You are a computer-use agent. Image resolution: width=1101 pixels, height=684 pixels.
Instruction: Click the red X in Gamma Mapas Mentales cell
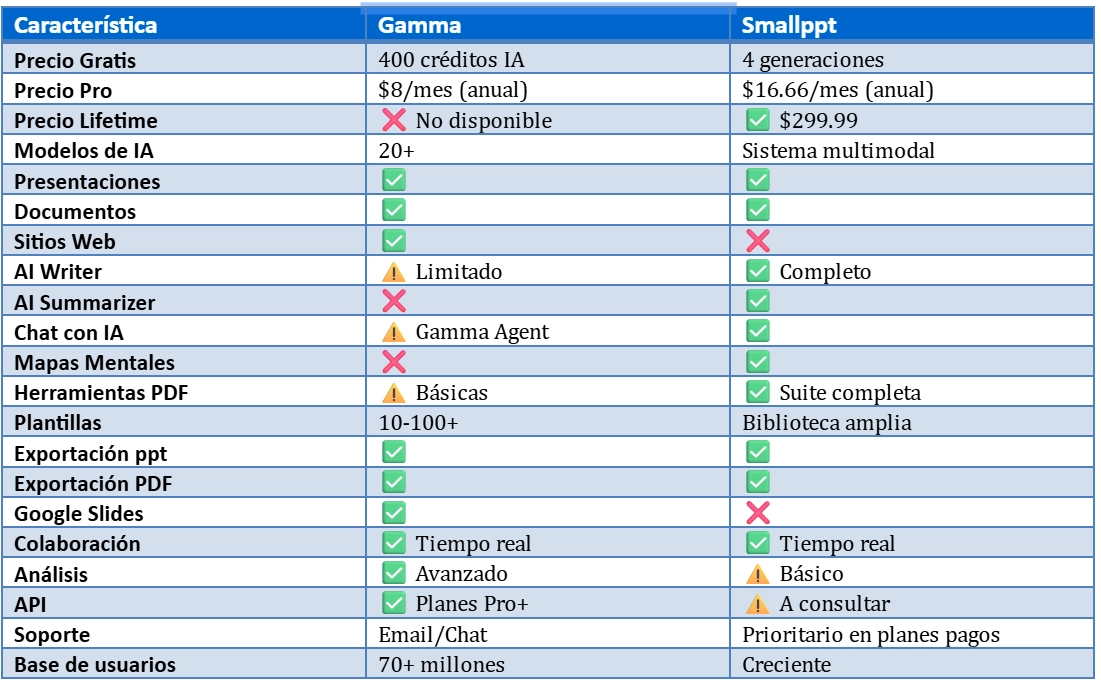[393, 362]
